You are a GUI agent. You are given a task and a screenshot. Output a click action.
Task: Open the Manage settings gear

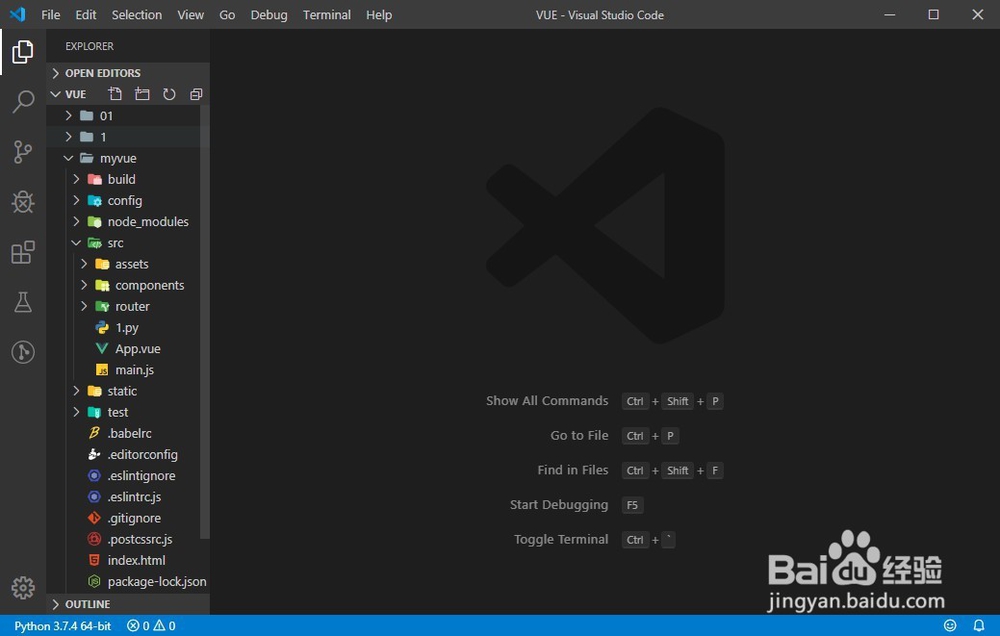(23, 588)
